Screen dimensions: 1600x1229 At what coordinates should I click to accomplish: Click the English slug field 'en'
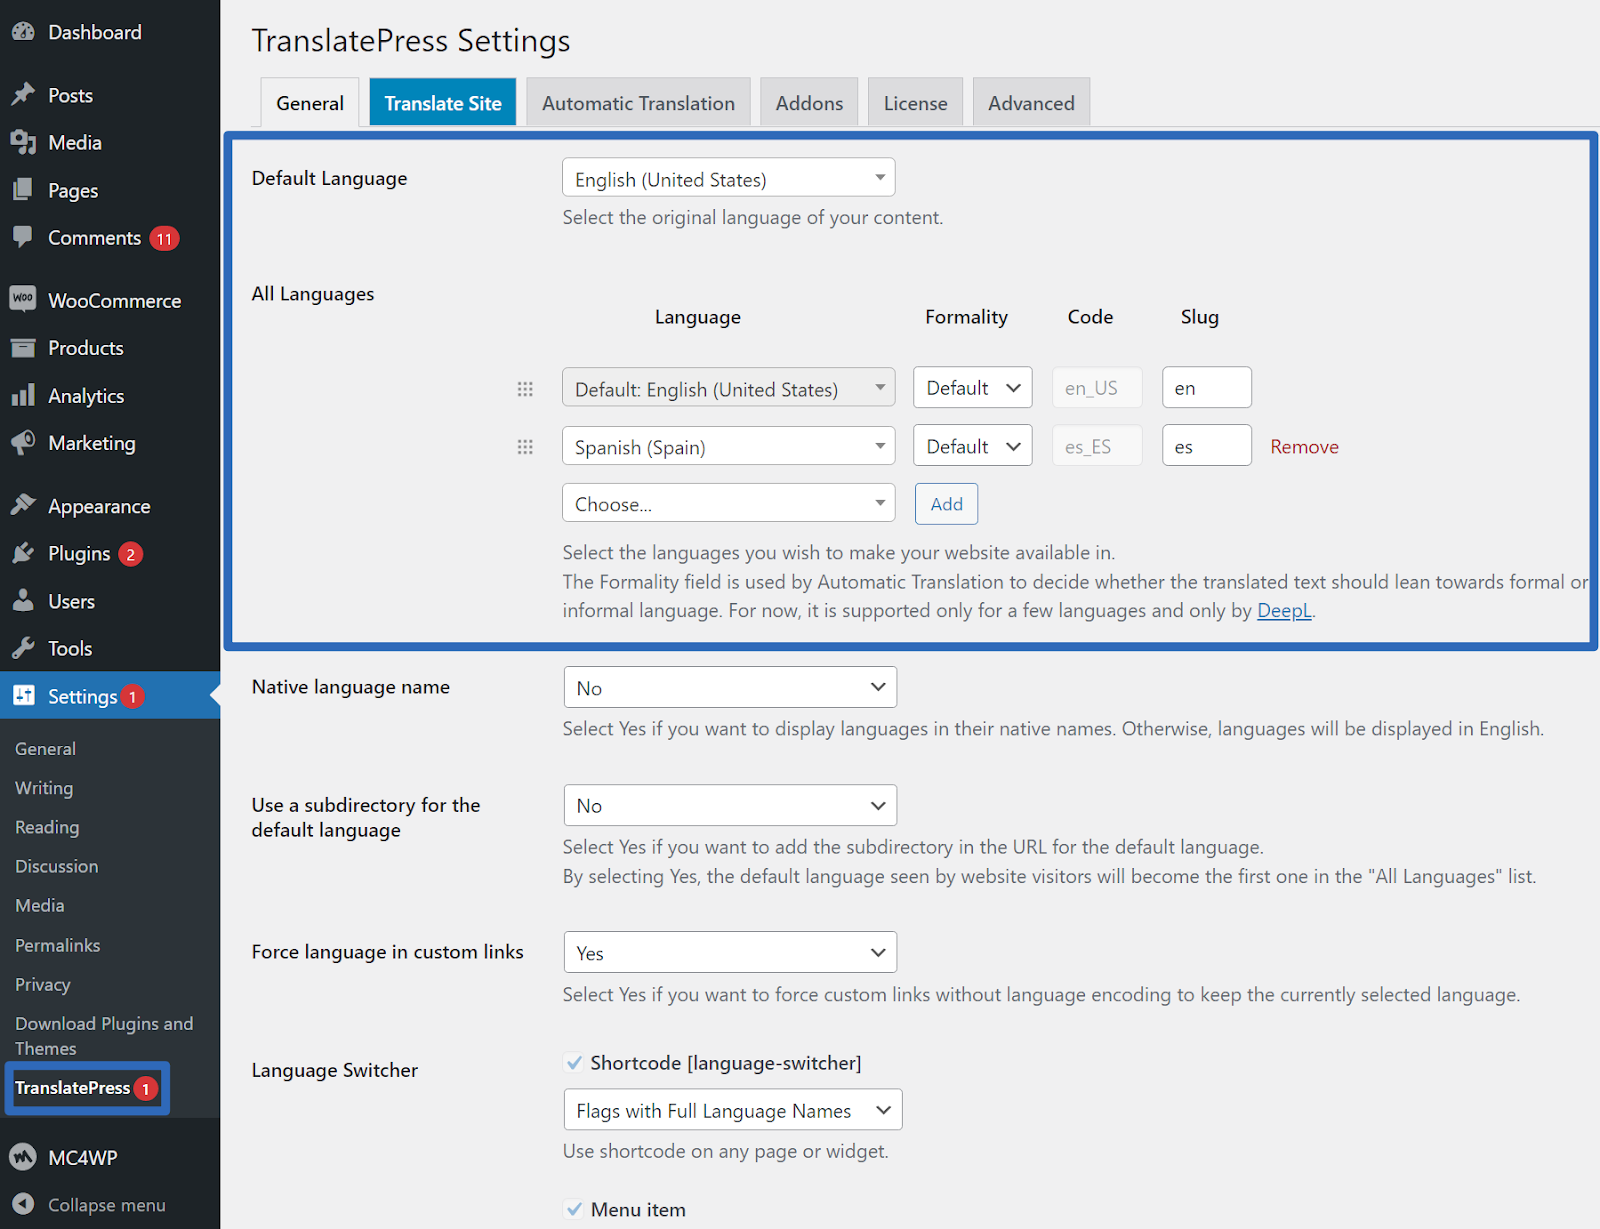pos(1206,388)
